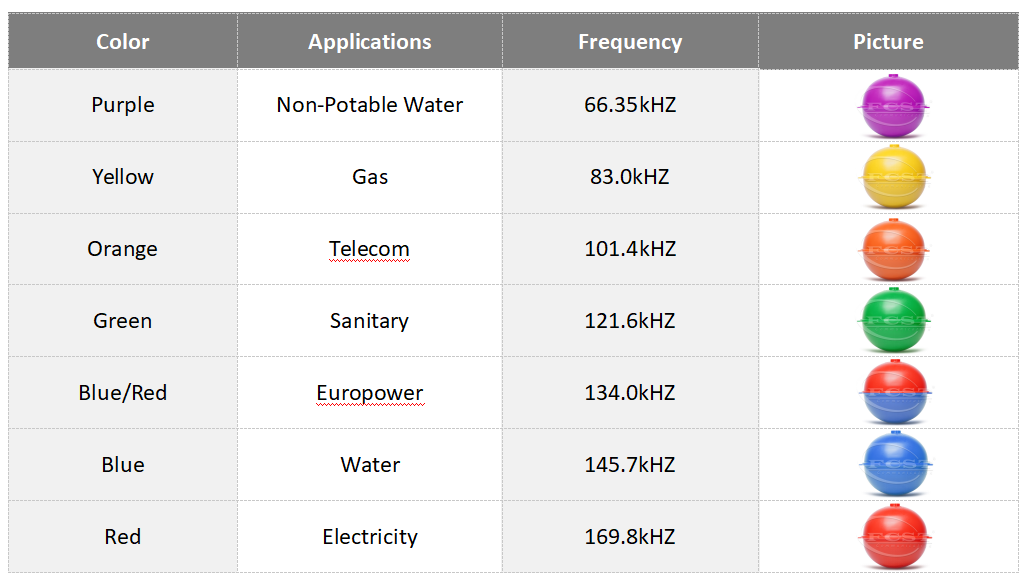Image resolution: width=1030 pixels, height=583 pixels.
Task: Click the 121.6kHZ frequency text
Action: [630, 321]
